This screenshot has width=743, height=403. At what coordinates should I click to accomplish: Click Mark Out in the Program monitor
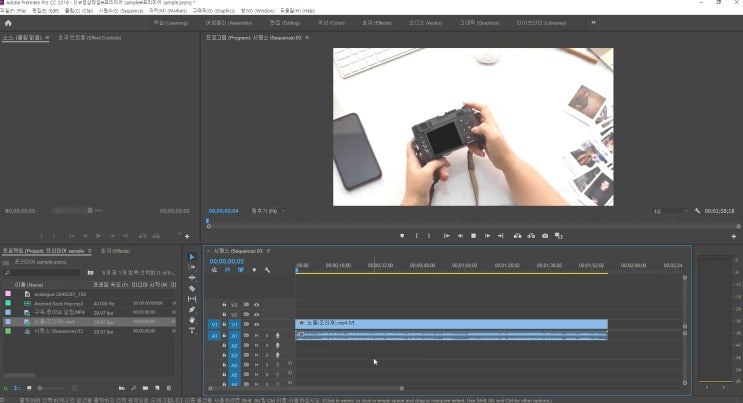tap(429, 236)
